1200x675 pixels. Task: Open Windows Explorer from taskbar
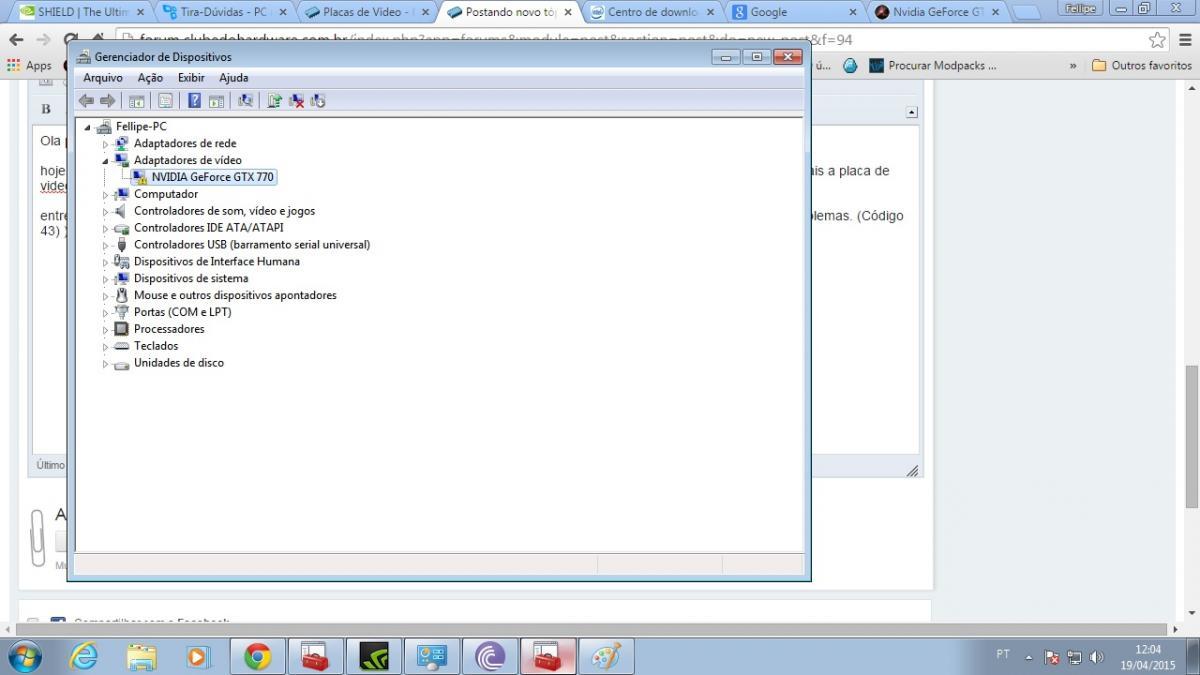(142, 656)
